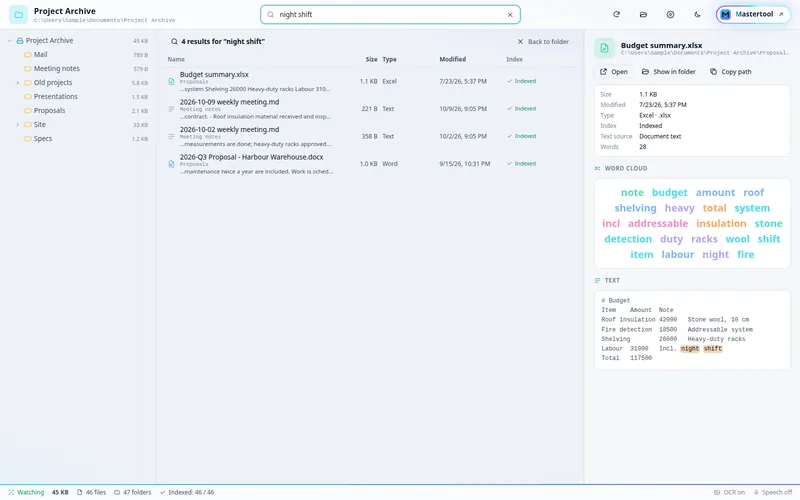Toggle dark mode with the moon icon
This screenshot has height=500, width=800.
[697, 14]
